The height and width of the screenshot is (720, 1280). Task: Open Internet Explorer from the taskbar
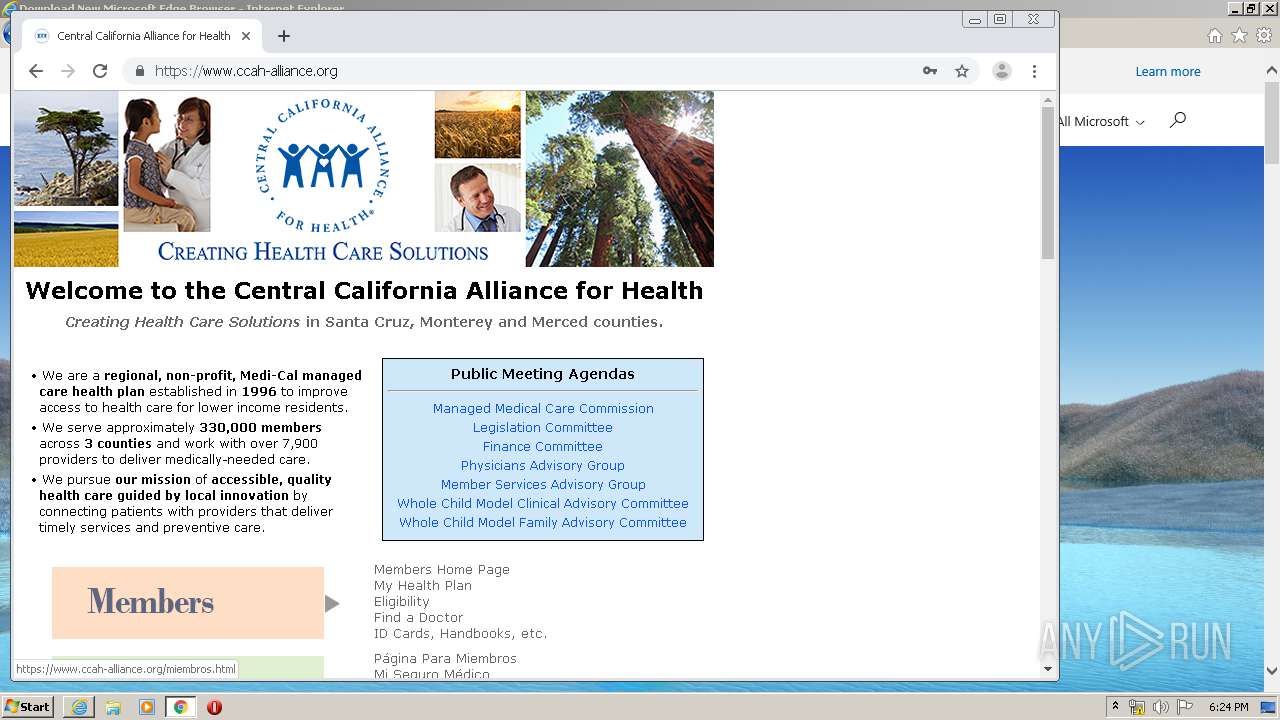(x=79, y=707)
